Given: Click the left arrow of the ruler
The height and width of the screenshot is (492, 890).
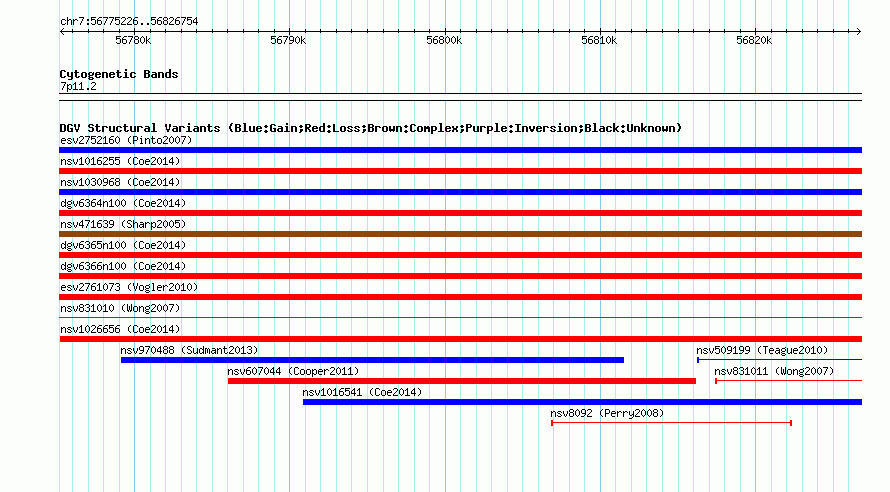Looking at the screenshot, I should 62,32.
